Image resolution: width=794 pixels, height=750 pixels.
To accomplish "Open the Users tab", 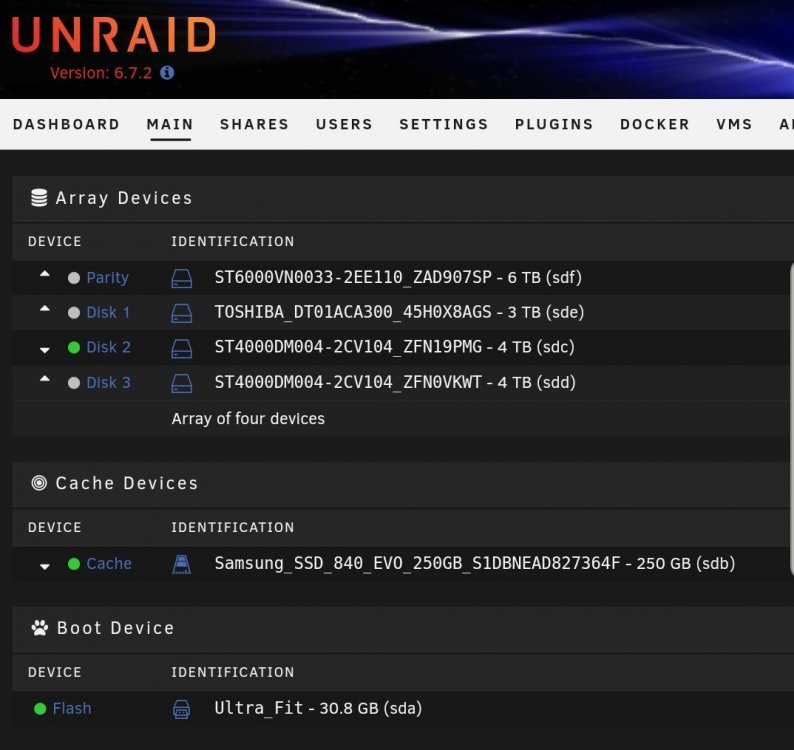I will (344, 124).
